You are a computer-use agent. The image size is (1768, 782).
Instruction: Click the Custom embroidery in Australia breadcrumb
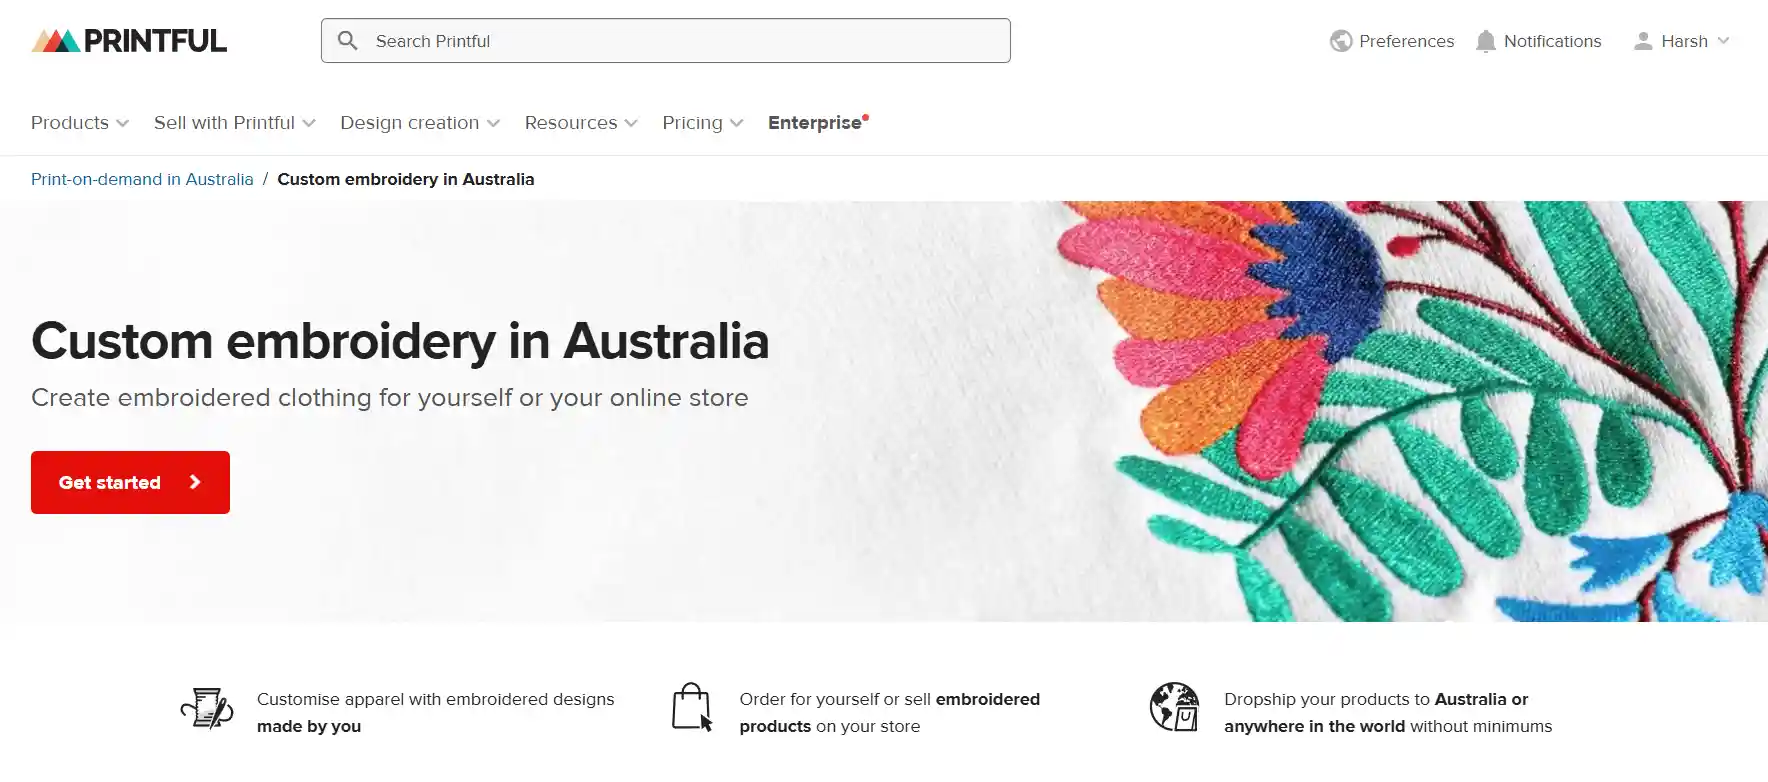[x=406, y=179]
